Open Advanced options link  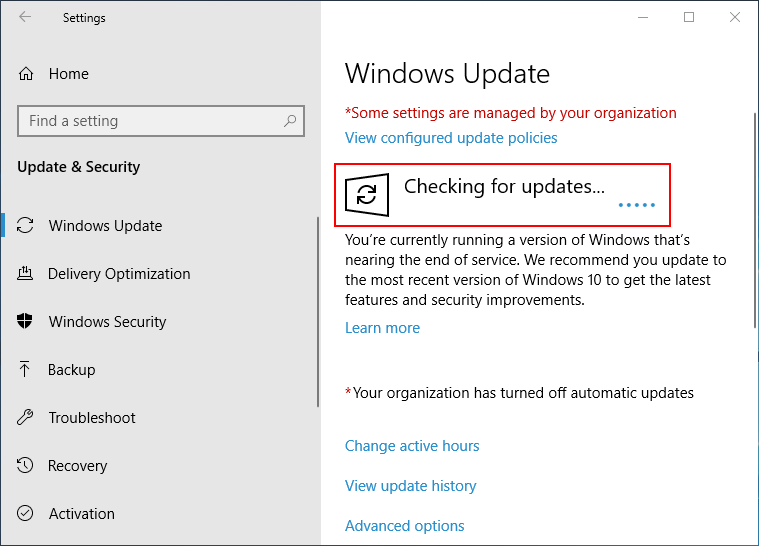[404, 526]
